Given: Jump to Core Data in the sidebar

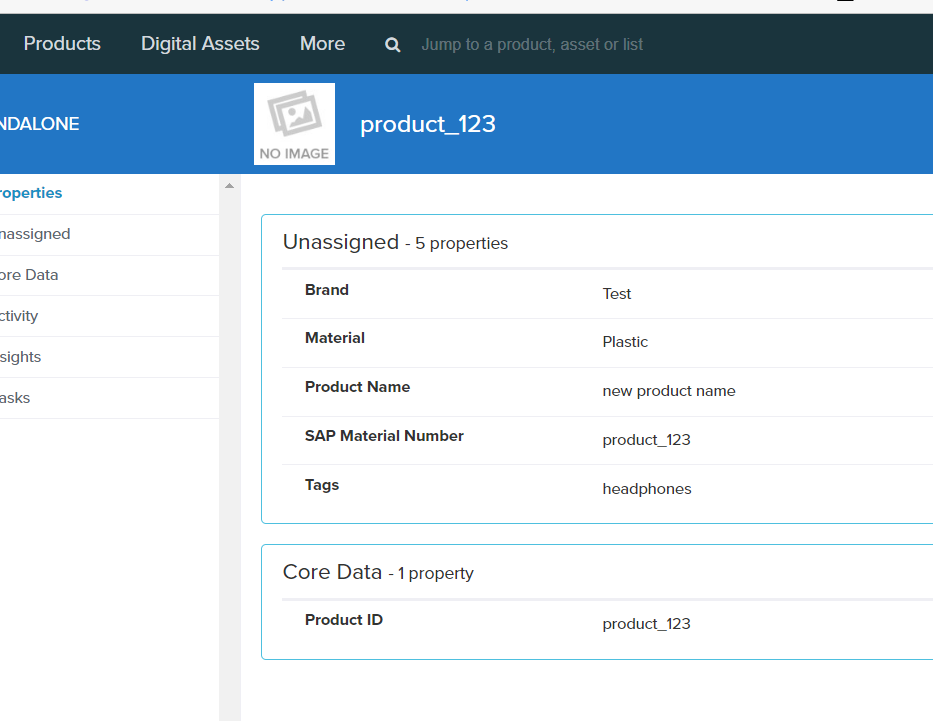Looking at the screenshot, I should pyautogui.click(x=28, y=275).
